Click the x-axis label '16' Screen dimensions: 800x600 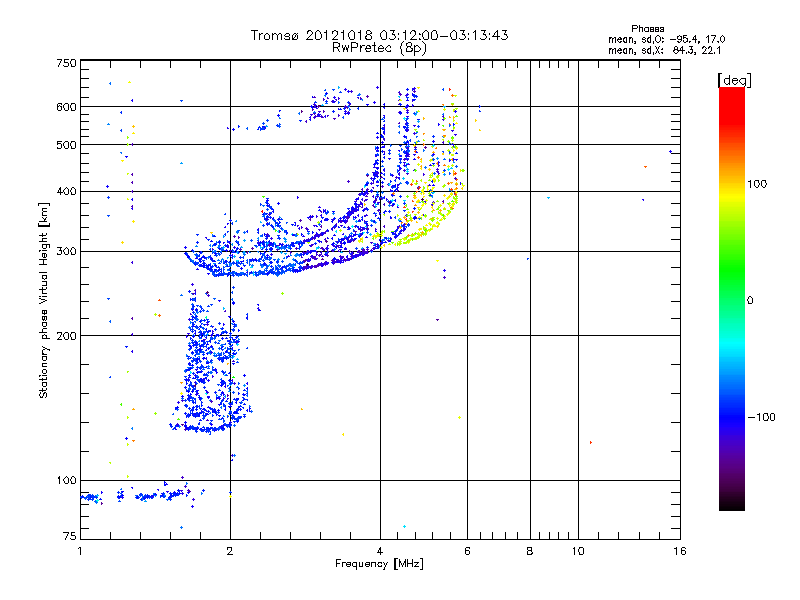(680, 551)
